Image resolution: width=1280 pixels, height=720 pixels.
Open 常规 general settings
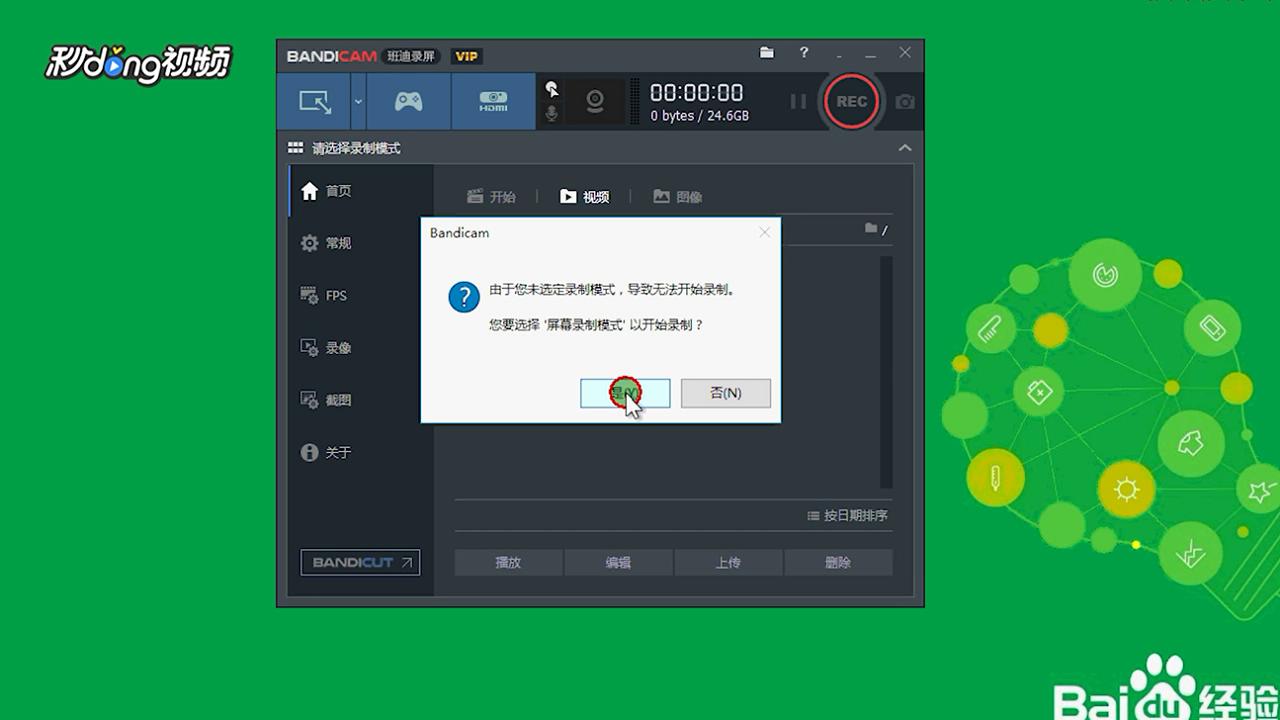[361, 243]
